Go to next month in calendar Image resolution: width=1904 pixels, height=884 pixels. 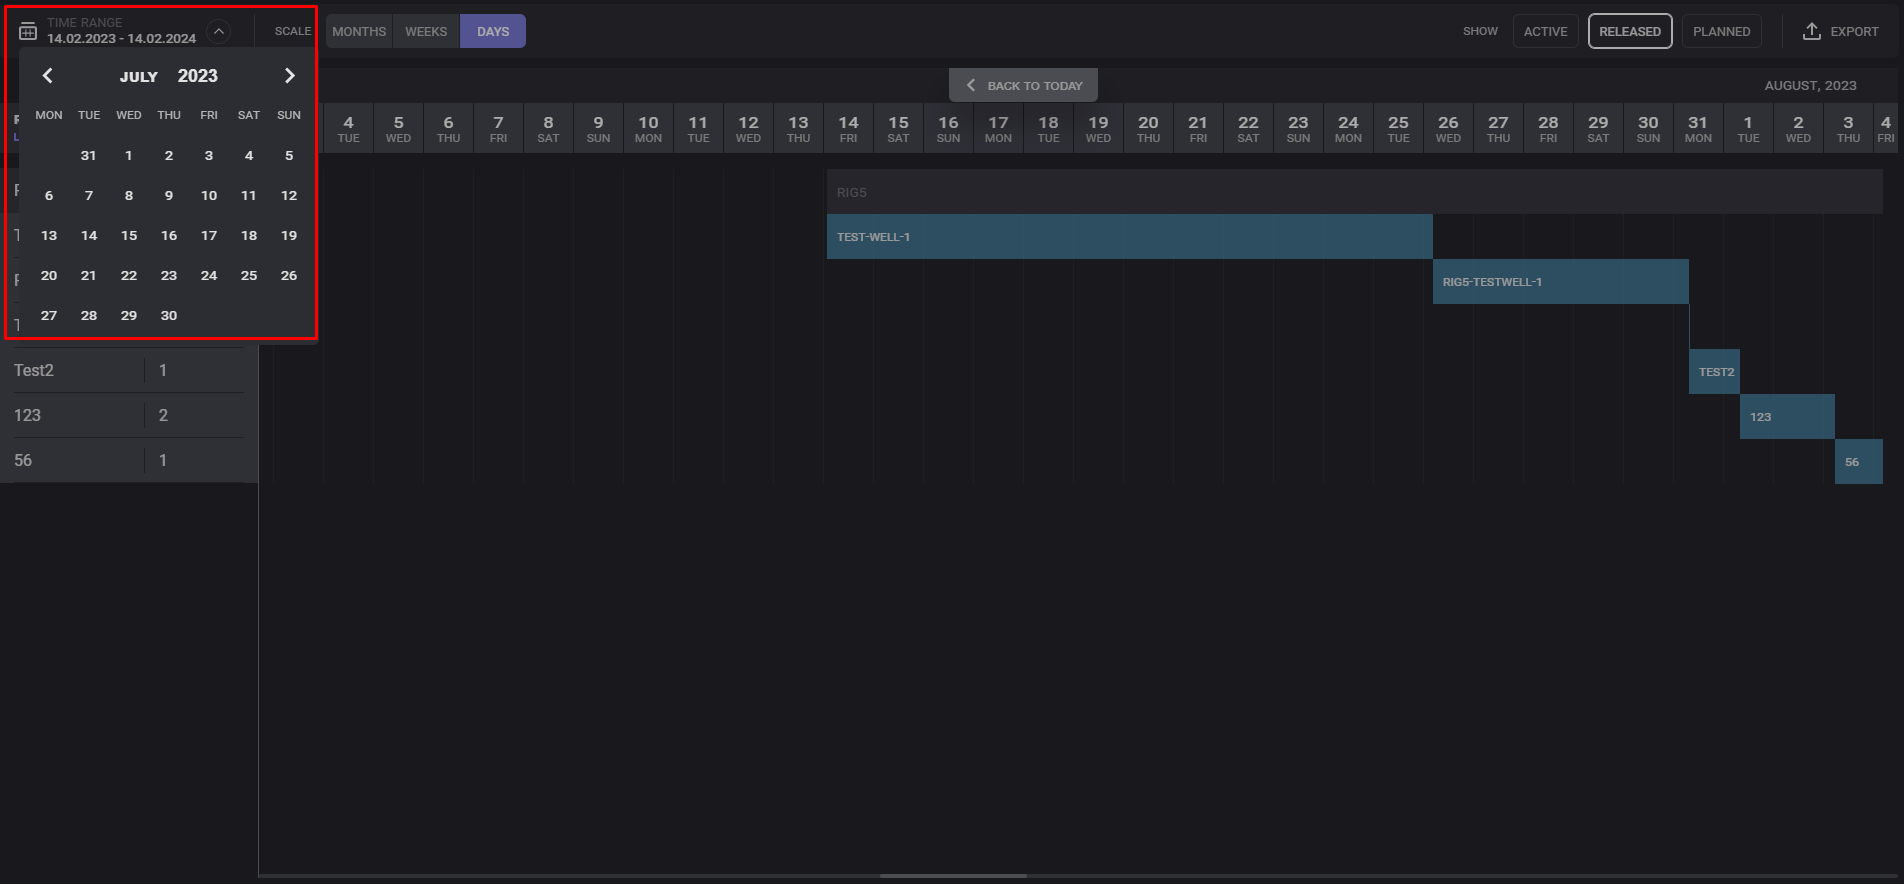[x=289, y=76]
